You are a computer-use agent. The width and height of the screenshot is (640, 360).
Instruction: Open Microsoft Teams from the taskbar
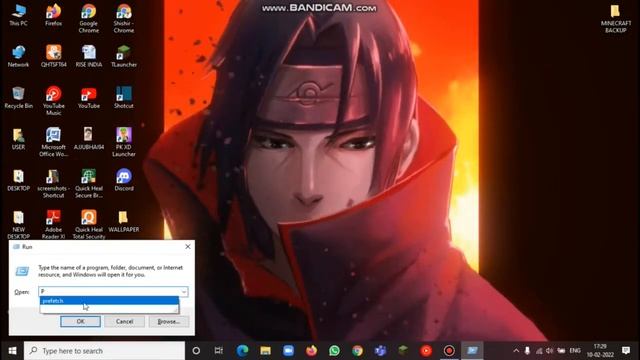pyautogui.click(x=380, y=351)
